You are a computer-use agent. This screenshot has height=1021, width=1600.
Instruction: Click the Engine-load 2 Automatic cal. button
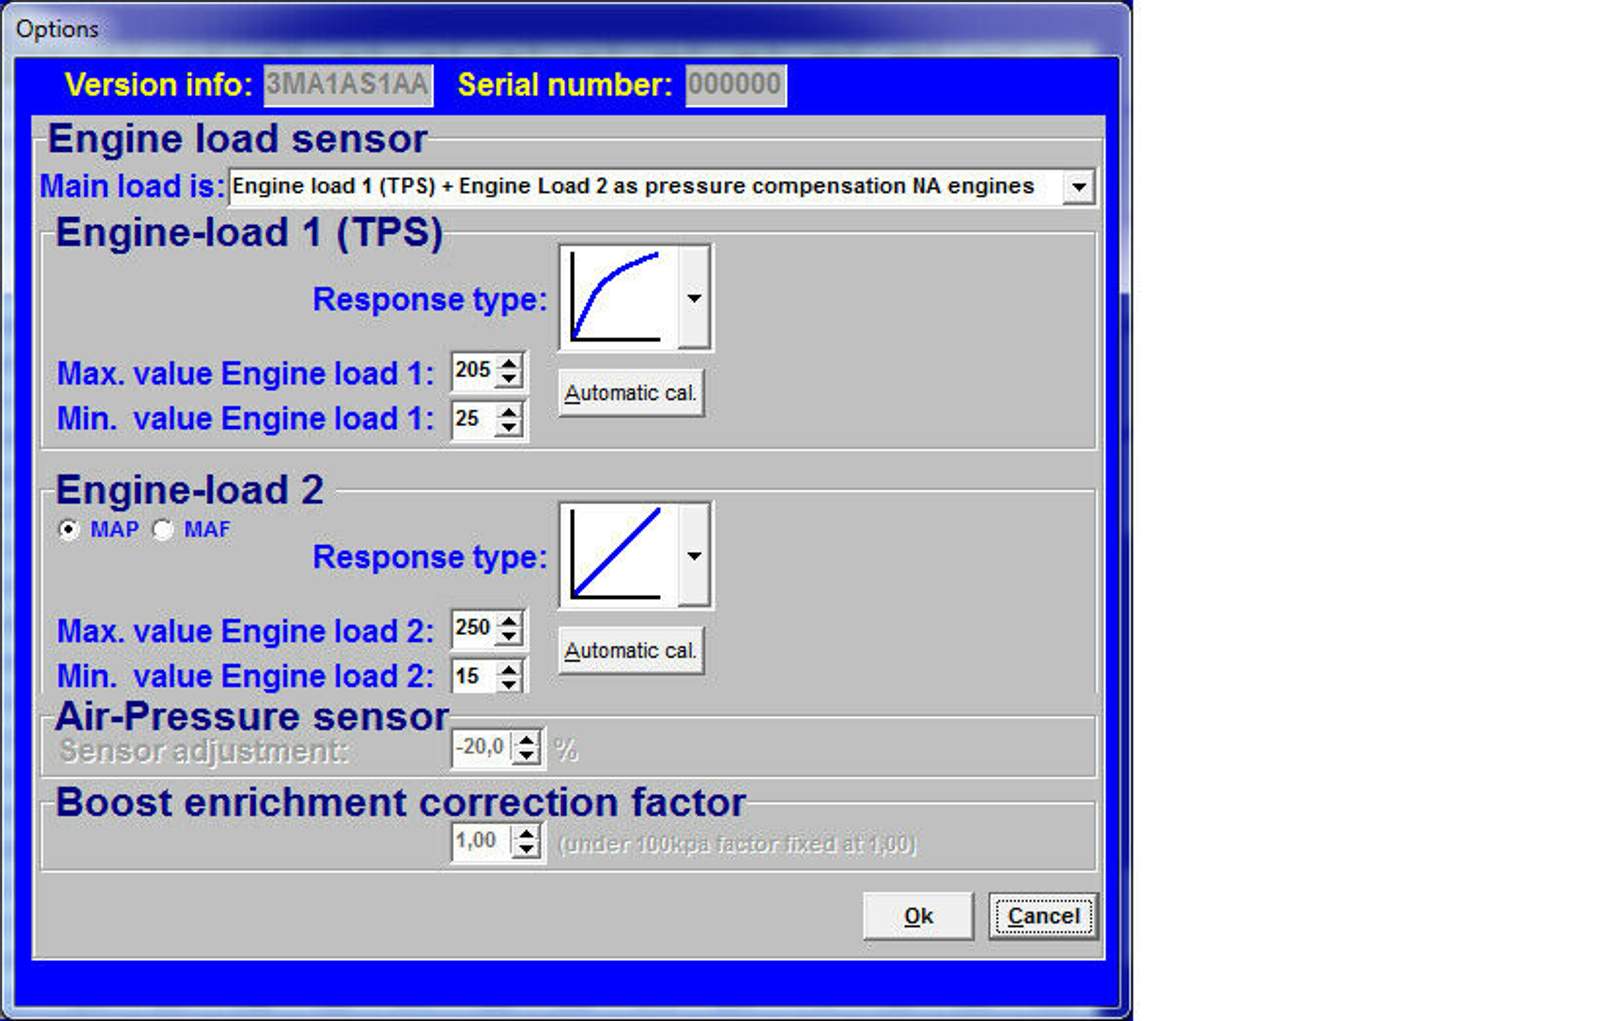[630, 651]
